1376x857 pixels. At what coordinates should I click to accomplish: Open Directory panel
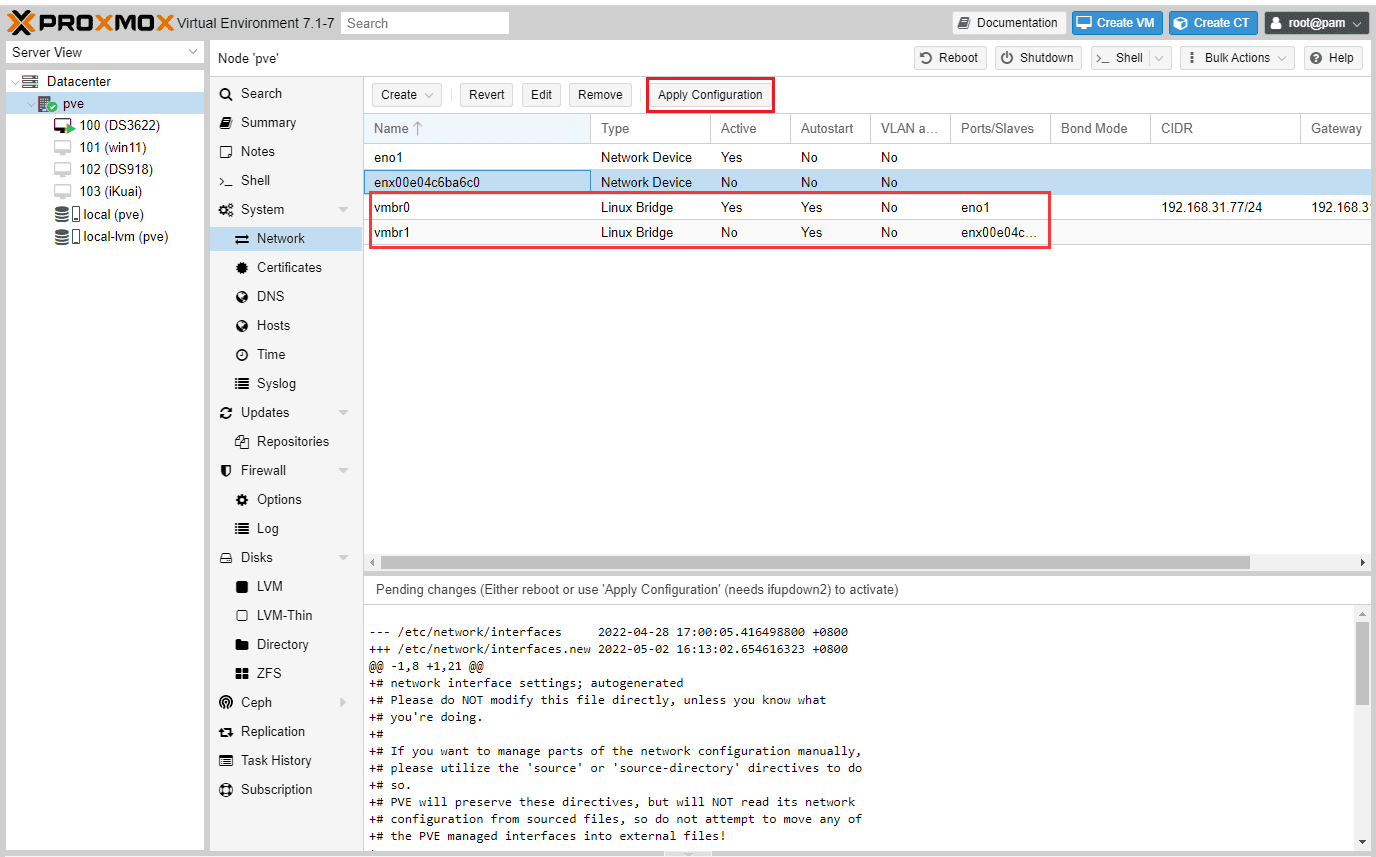(x=285, y=644)
